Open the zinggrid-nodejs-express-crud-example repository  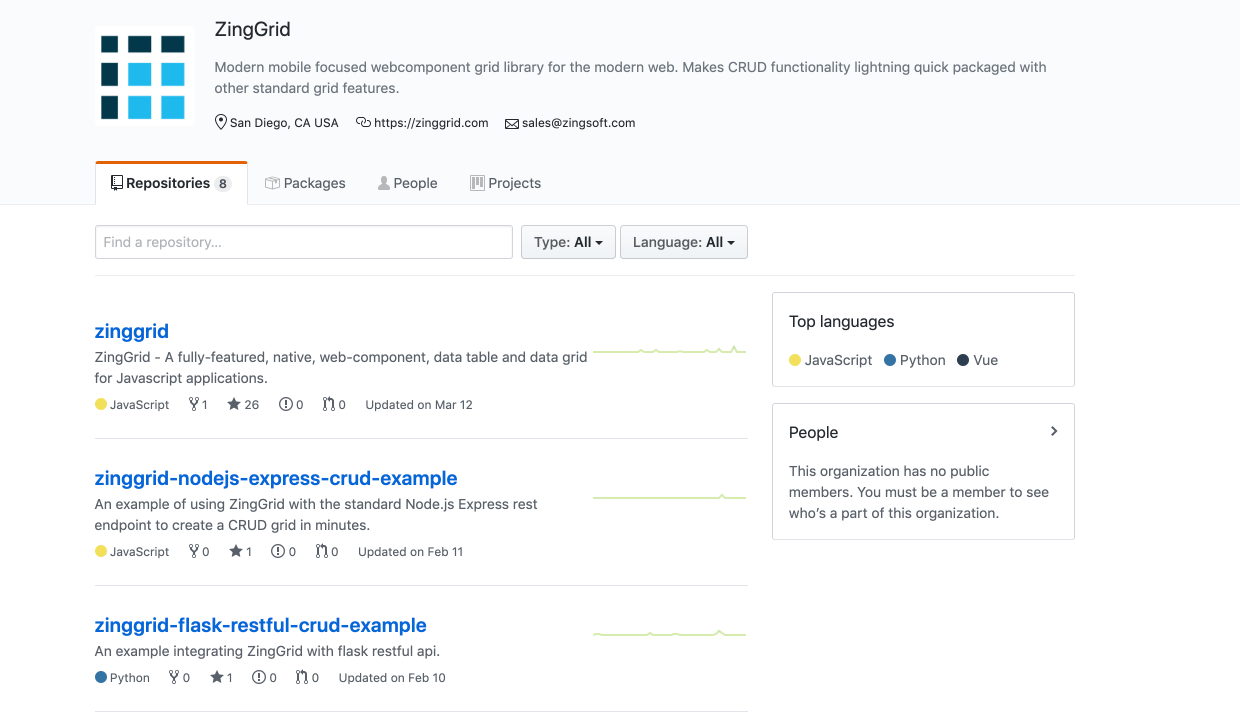pos(275,478)
